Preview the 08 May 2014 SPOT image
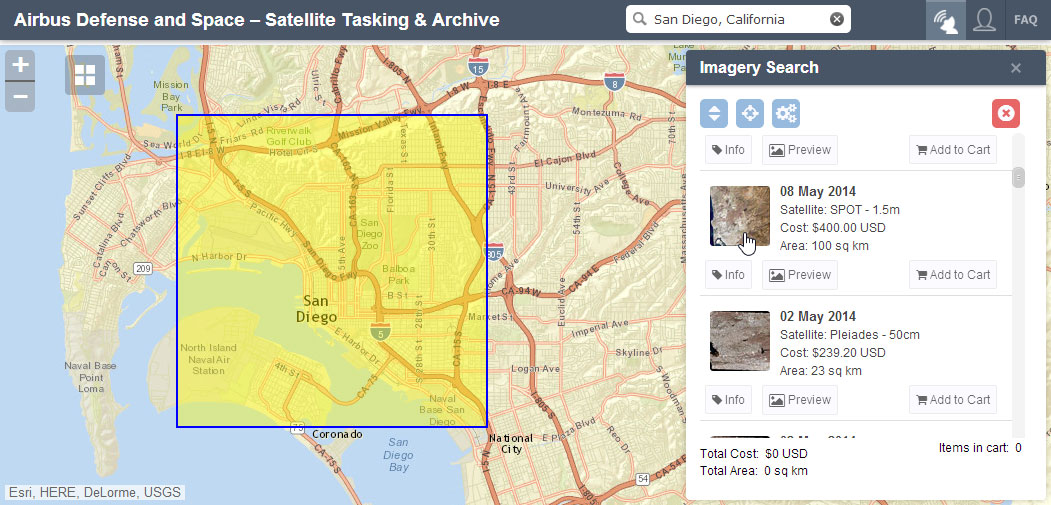 coord(800,274)
